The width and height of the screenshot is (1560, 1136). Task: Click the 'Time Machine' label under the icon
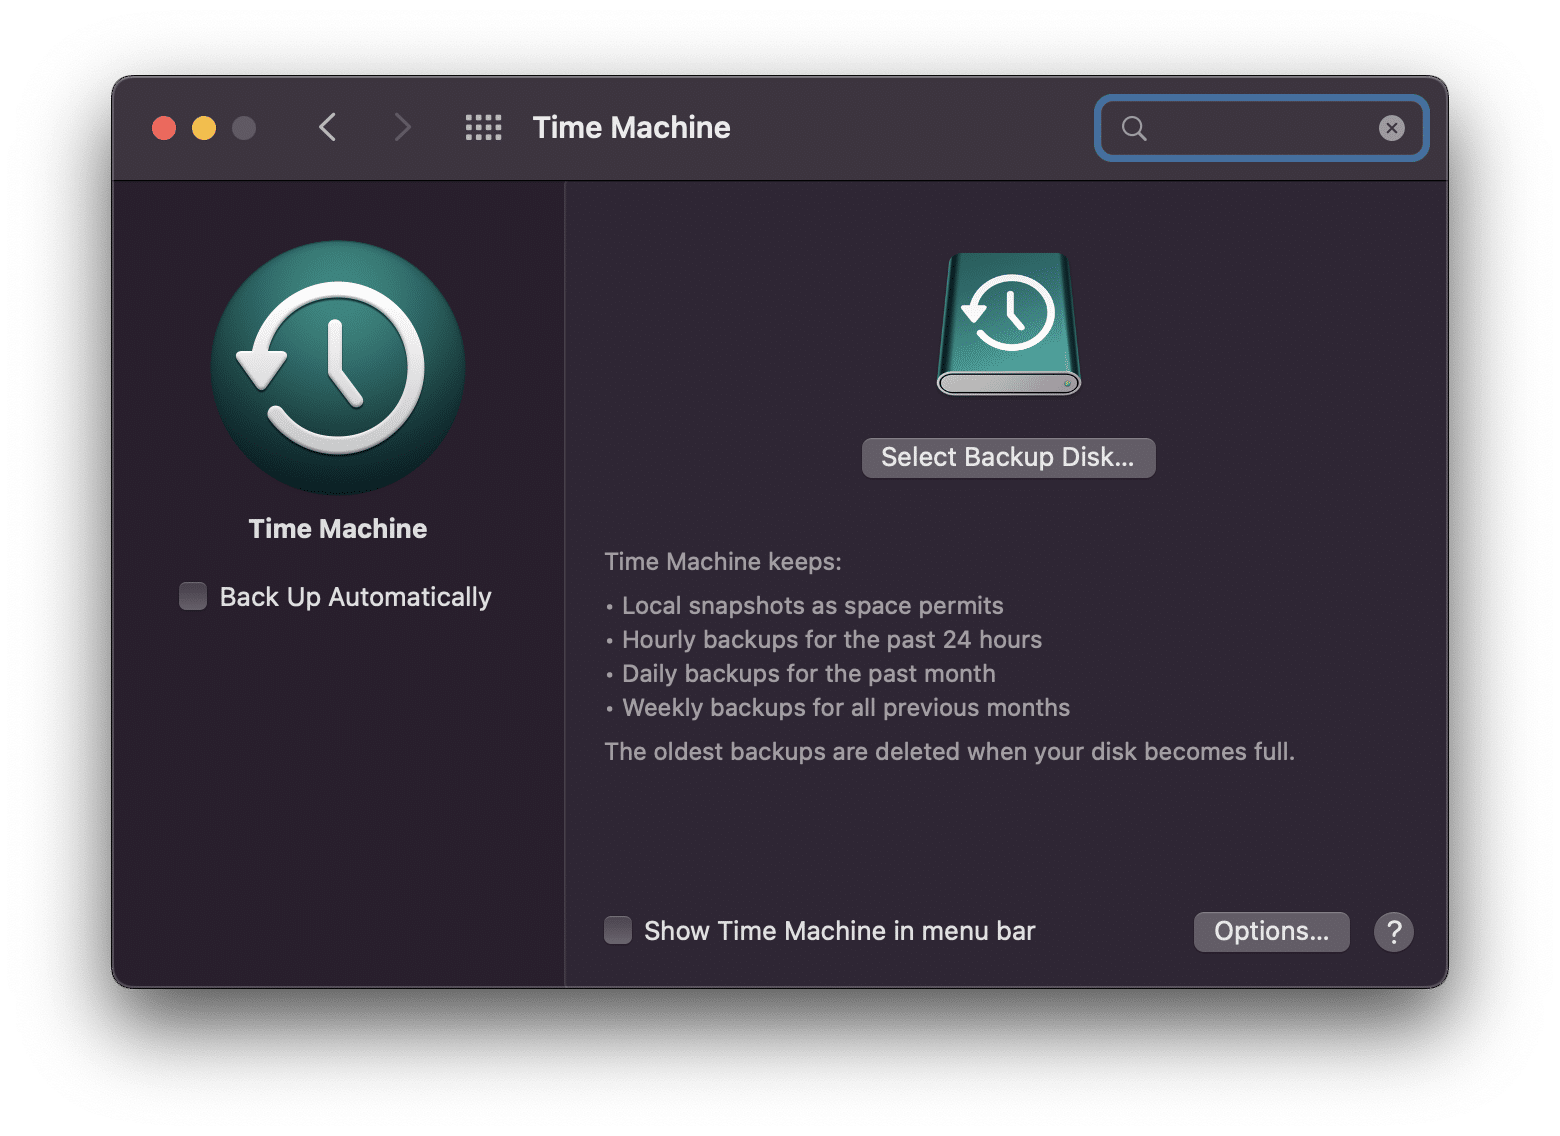tap(338, 528)
